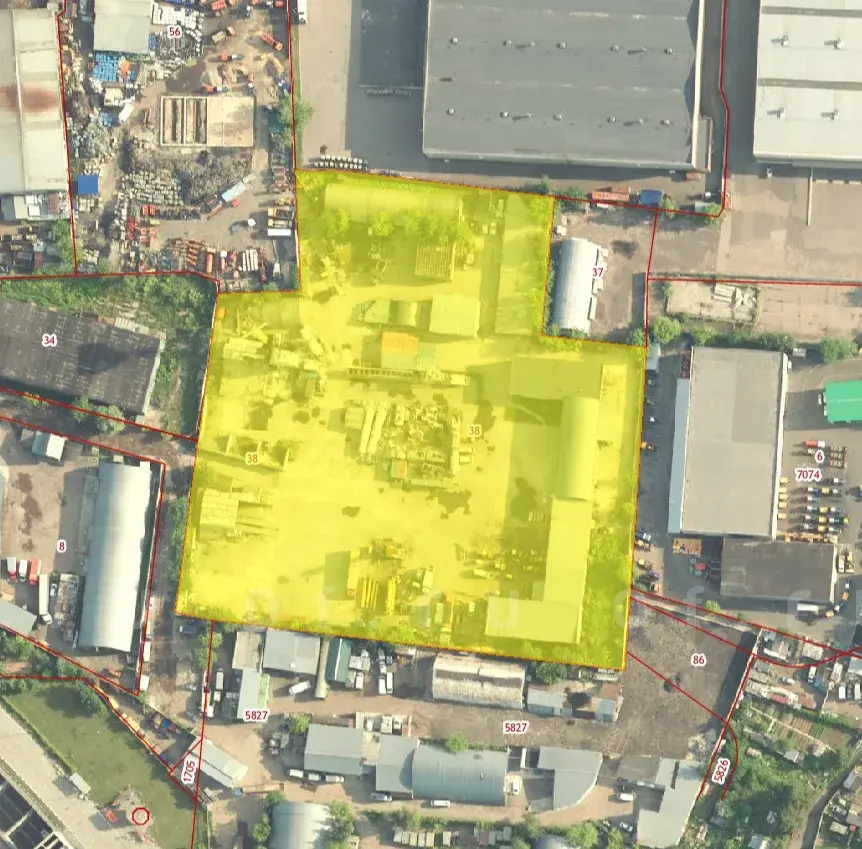Screen dimensions: 862x849
Task: Select parcel label 37 beside arched hangar
Action: tap(598, 272)
